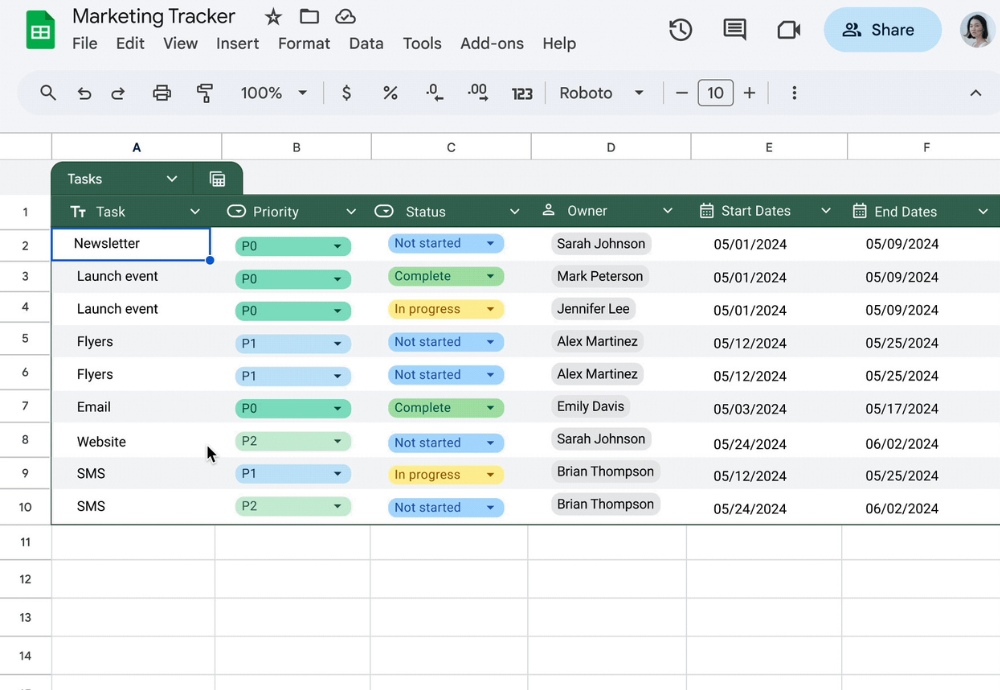Open the zoom 100% dropdown
The width and height of the screenshot is (1000, 690).
tap(274, 93)
